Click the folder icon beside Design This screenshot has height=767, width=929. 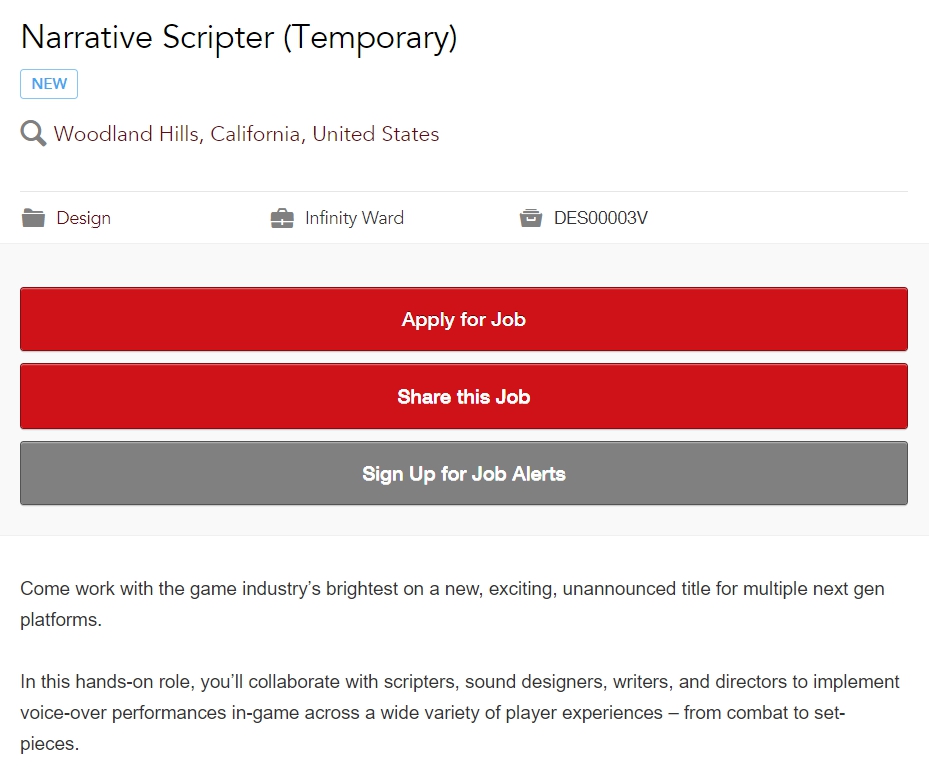[33, 218]
